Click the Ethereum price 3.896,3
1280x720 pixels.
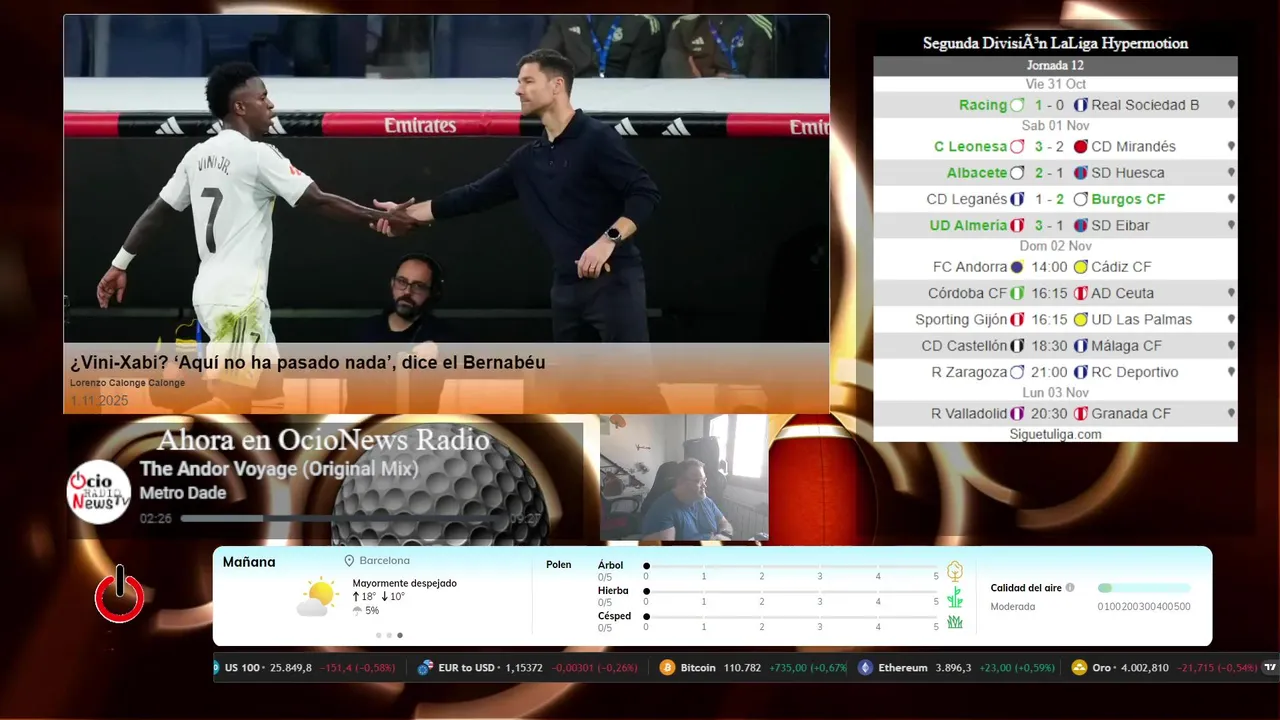point(953,667)
